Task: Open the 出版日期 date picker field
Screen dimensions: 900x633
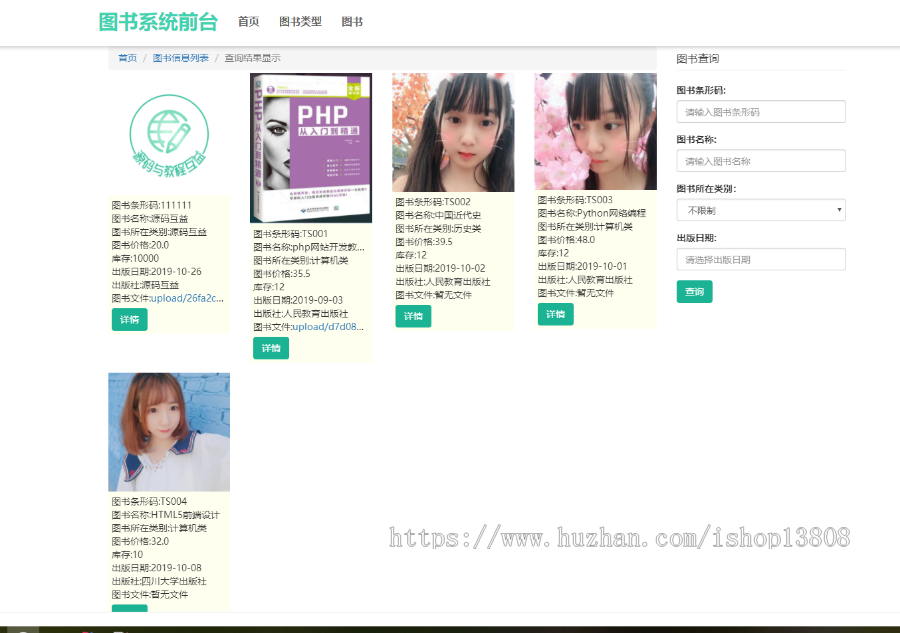Action: point(761,259)
